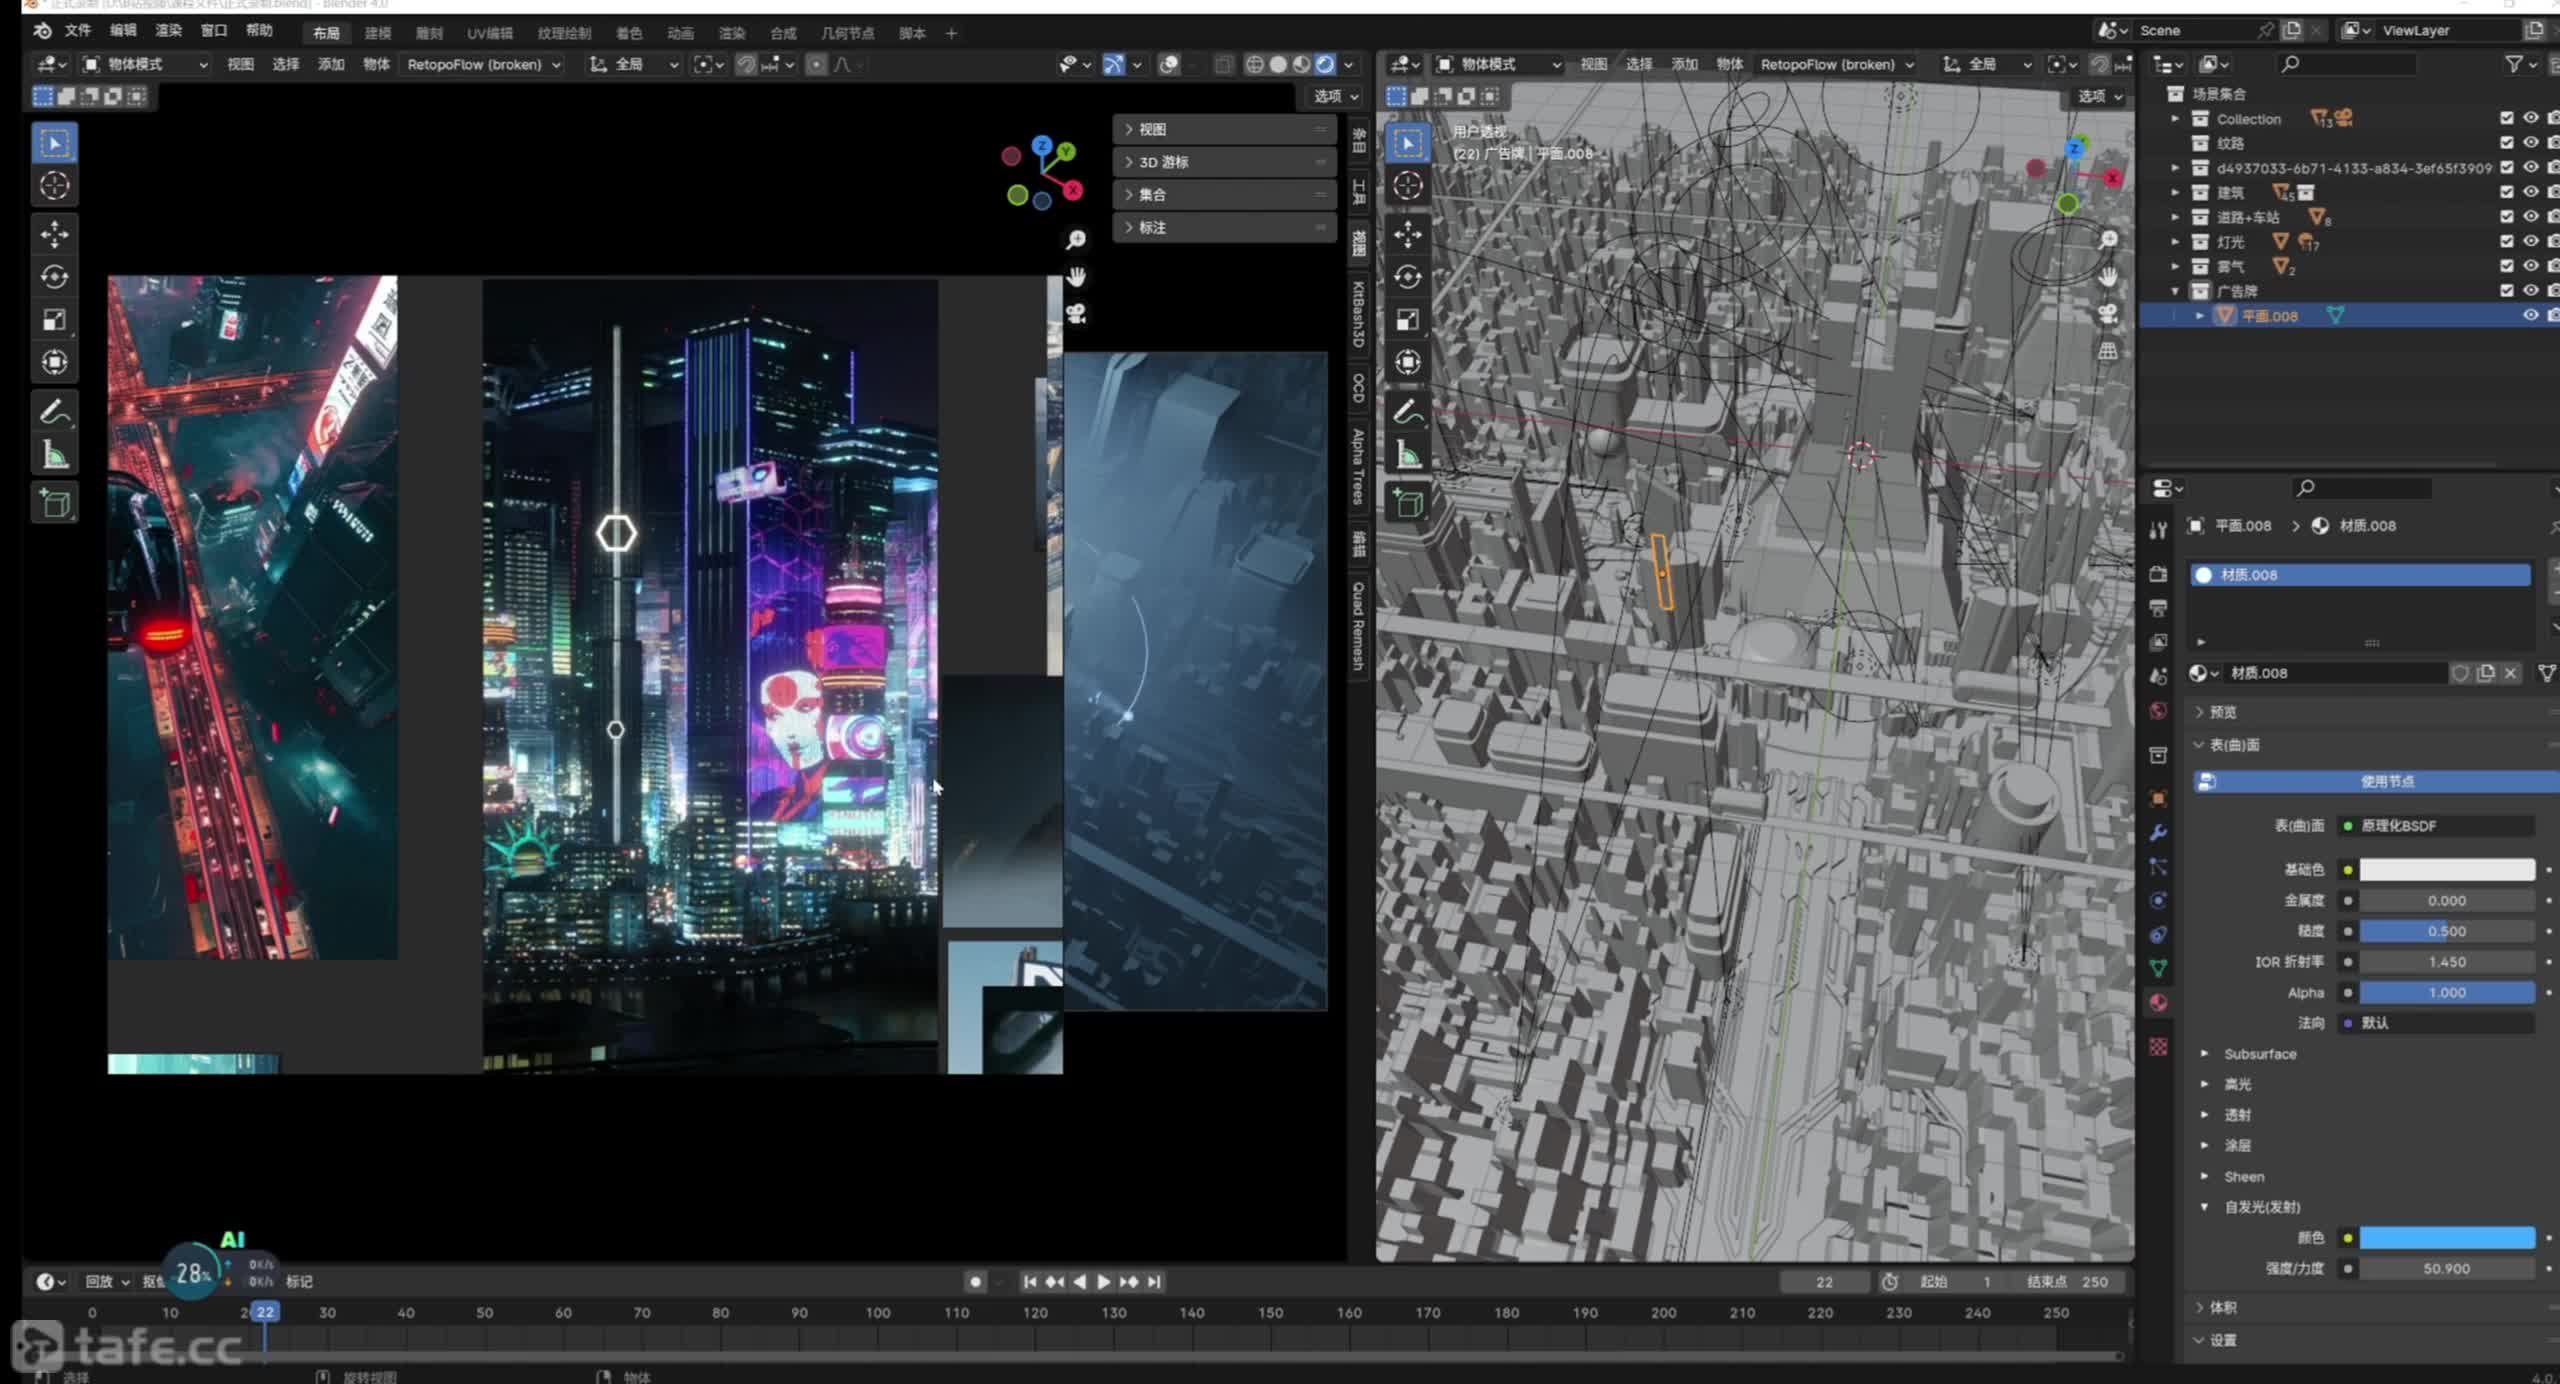Select the Transform tool in left viewport
The height and width of the screenshot is (1384, 2560).
pos(54,362)
